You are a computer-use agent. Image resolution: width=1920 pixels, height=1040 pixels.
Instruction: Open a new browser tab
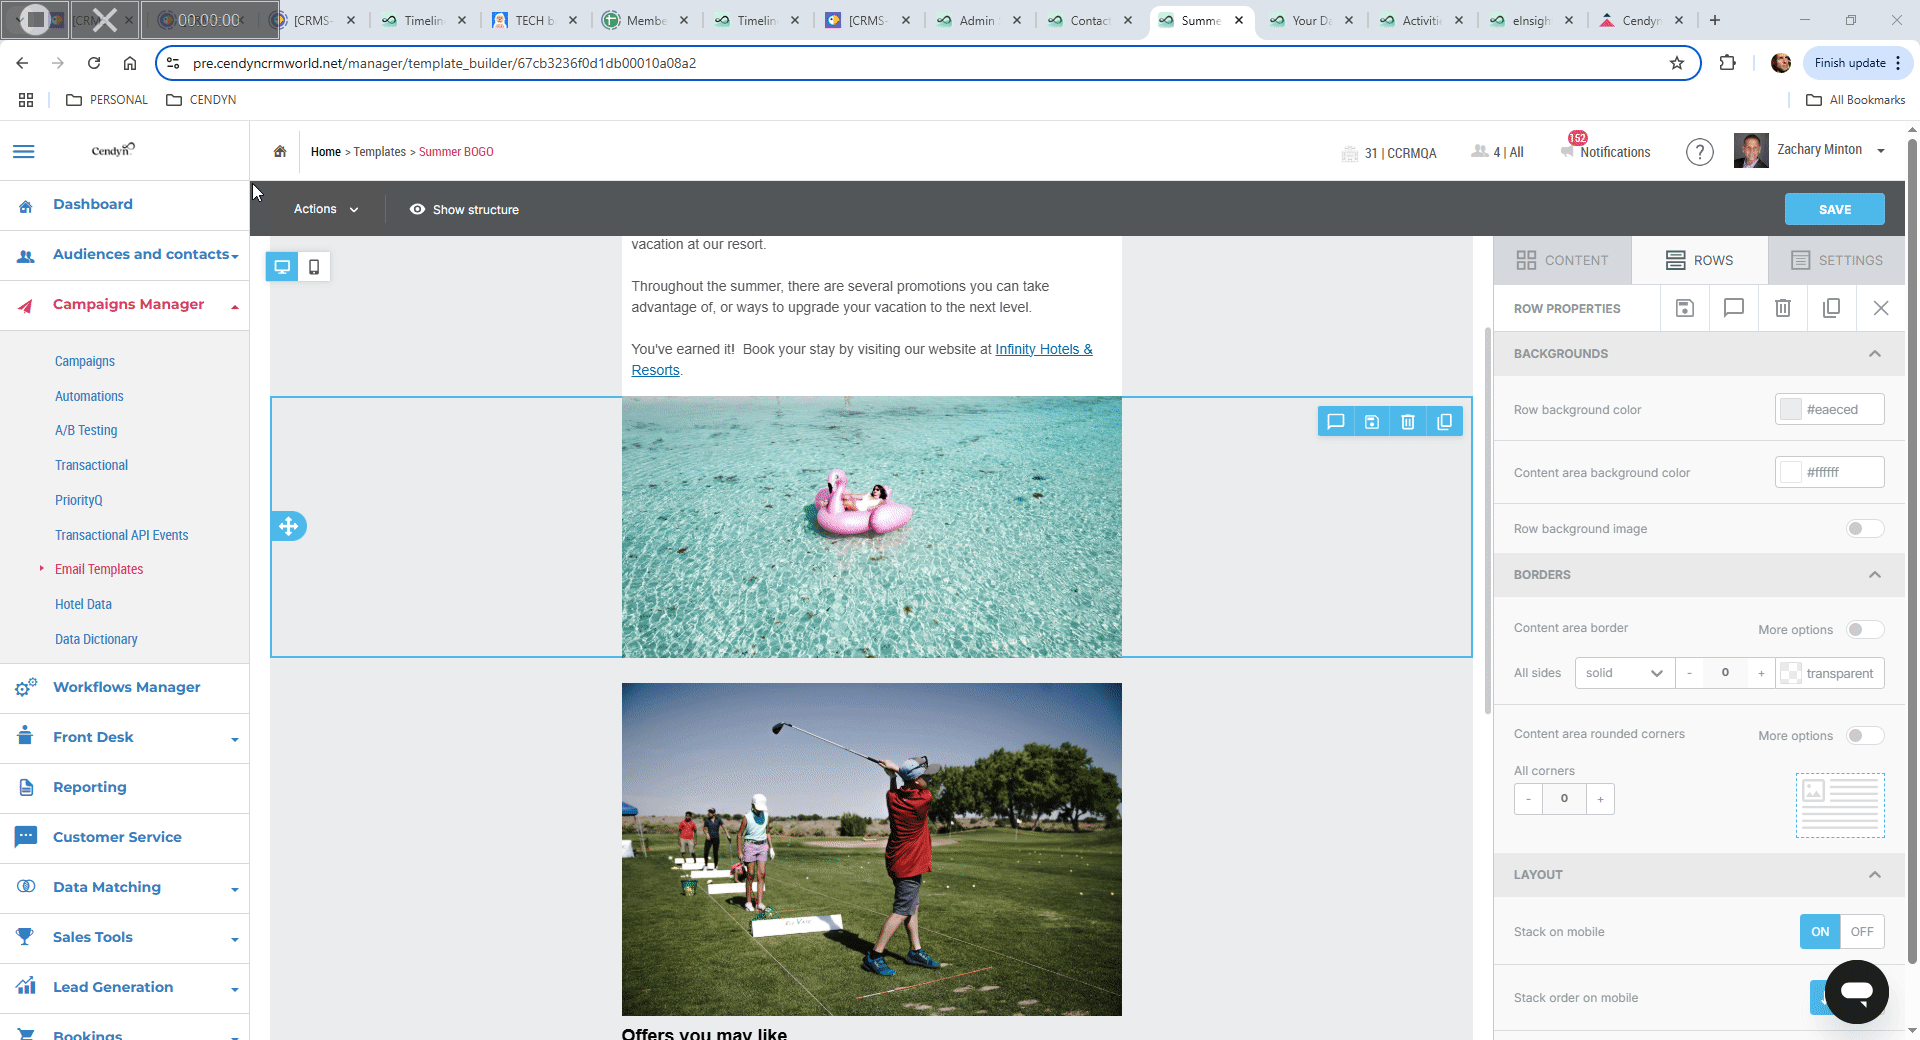point(1715,20)
